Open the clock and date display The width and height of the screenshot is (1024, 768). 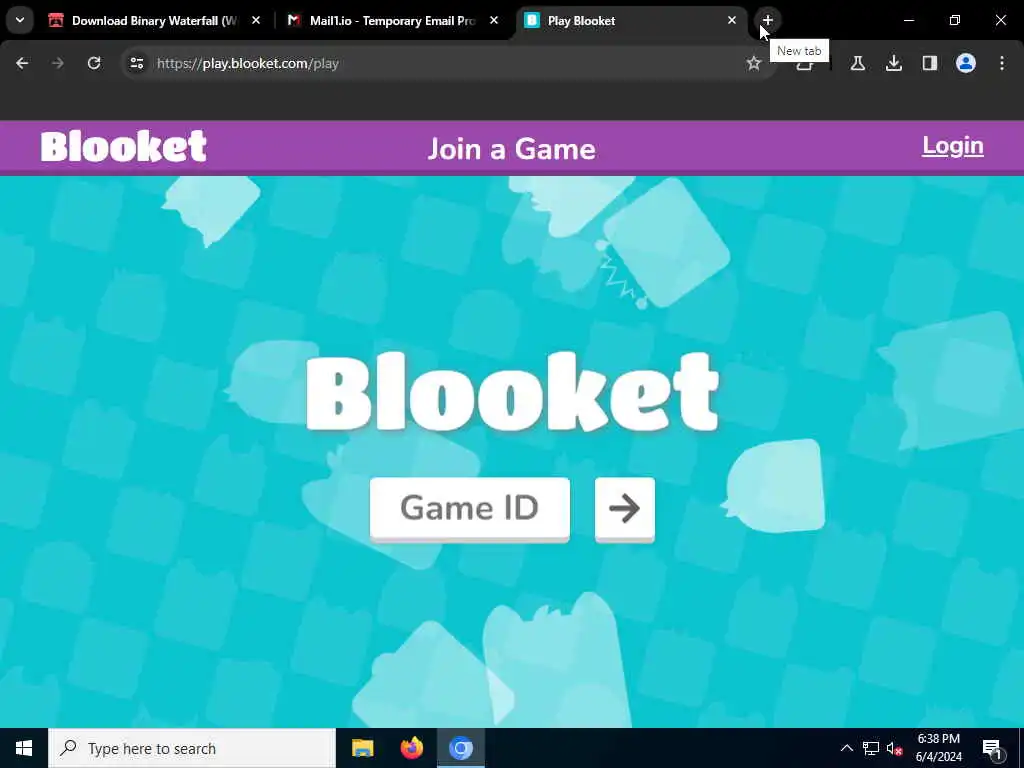[x=938, y=748]
